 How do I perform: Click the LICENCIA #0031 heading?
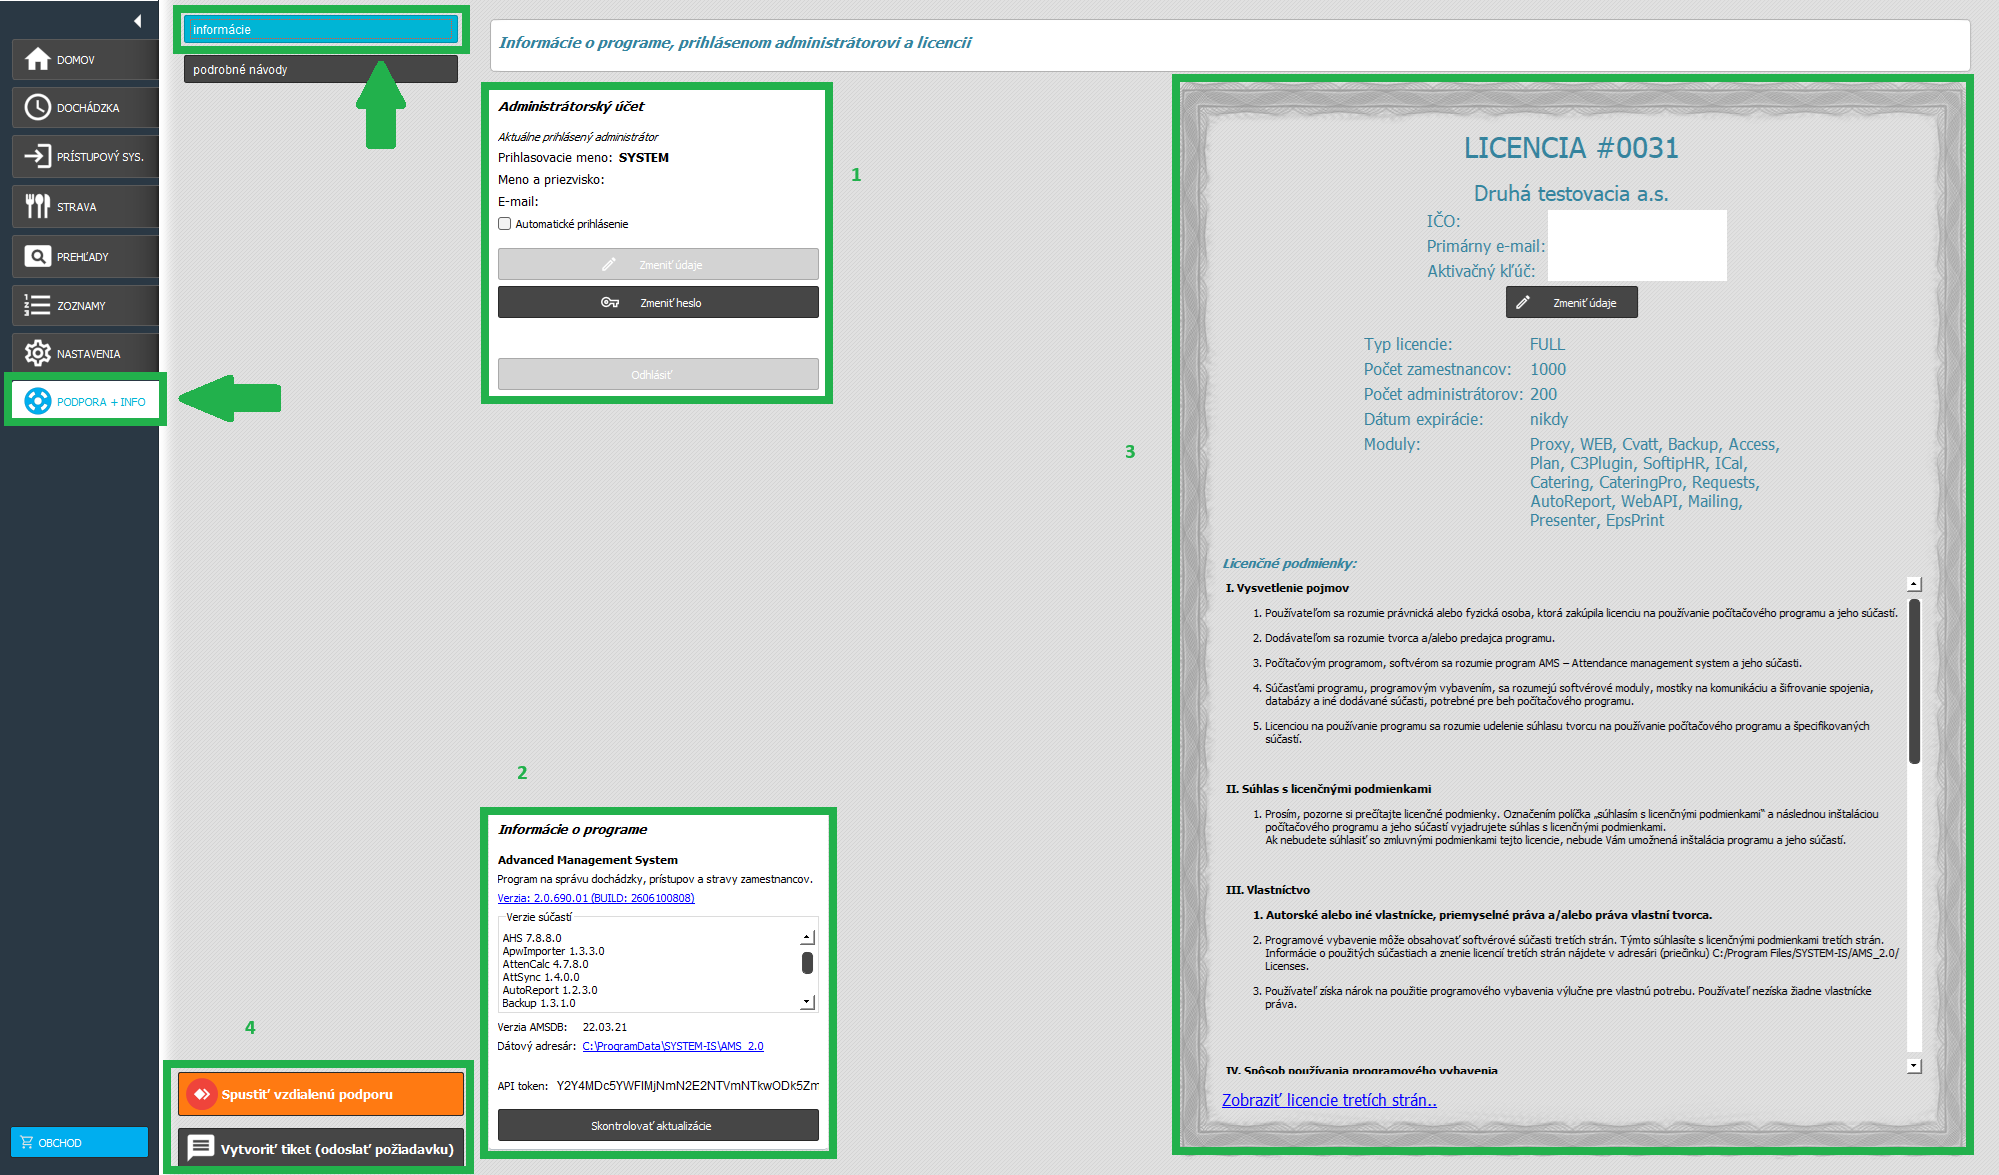1571,148
